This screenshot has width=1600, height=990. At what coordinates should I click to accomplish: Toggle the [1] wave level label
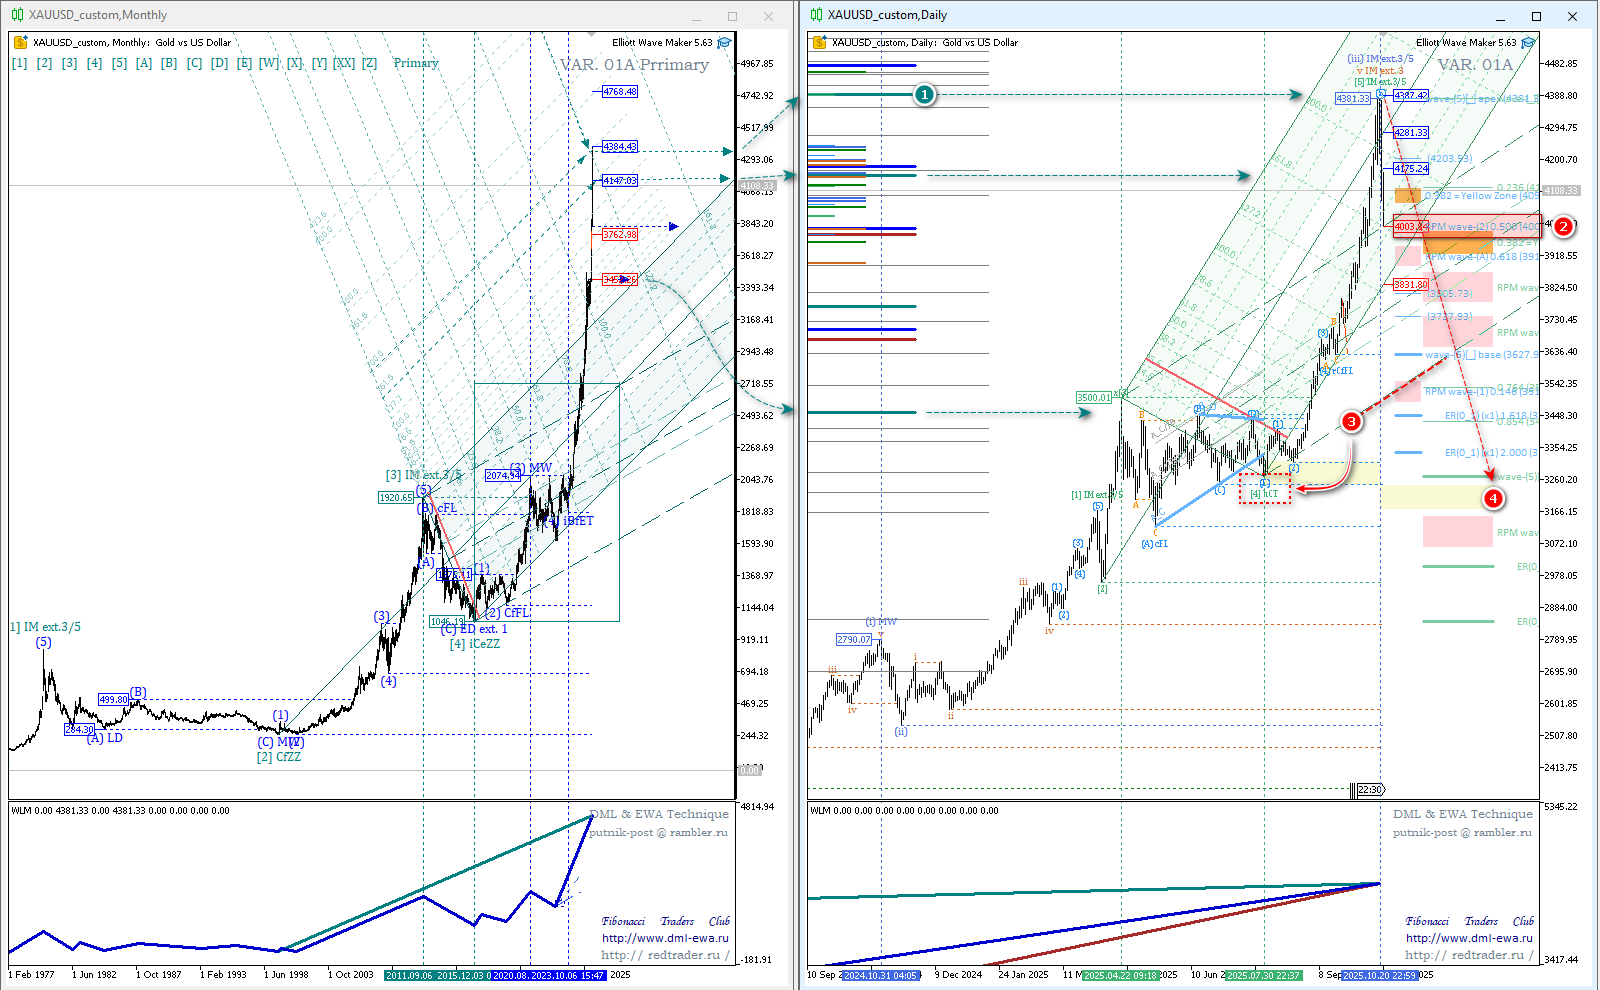[x=19, y=63]
